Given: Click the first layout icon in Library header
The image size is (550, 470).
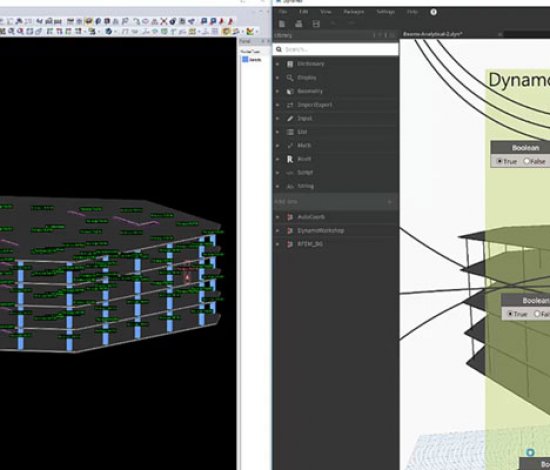Looking at the screenshot, I should point(374,35).
